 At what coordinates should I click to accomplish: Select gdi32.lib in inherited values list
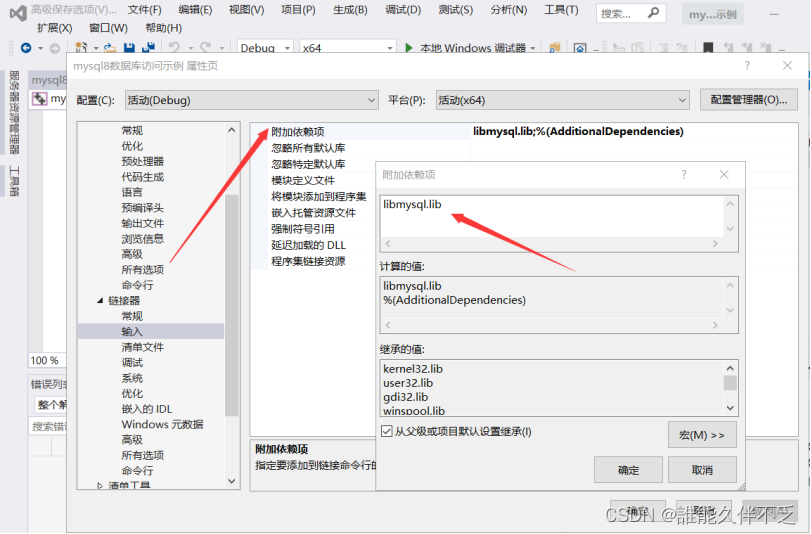click(x=406, y=397)
